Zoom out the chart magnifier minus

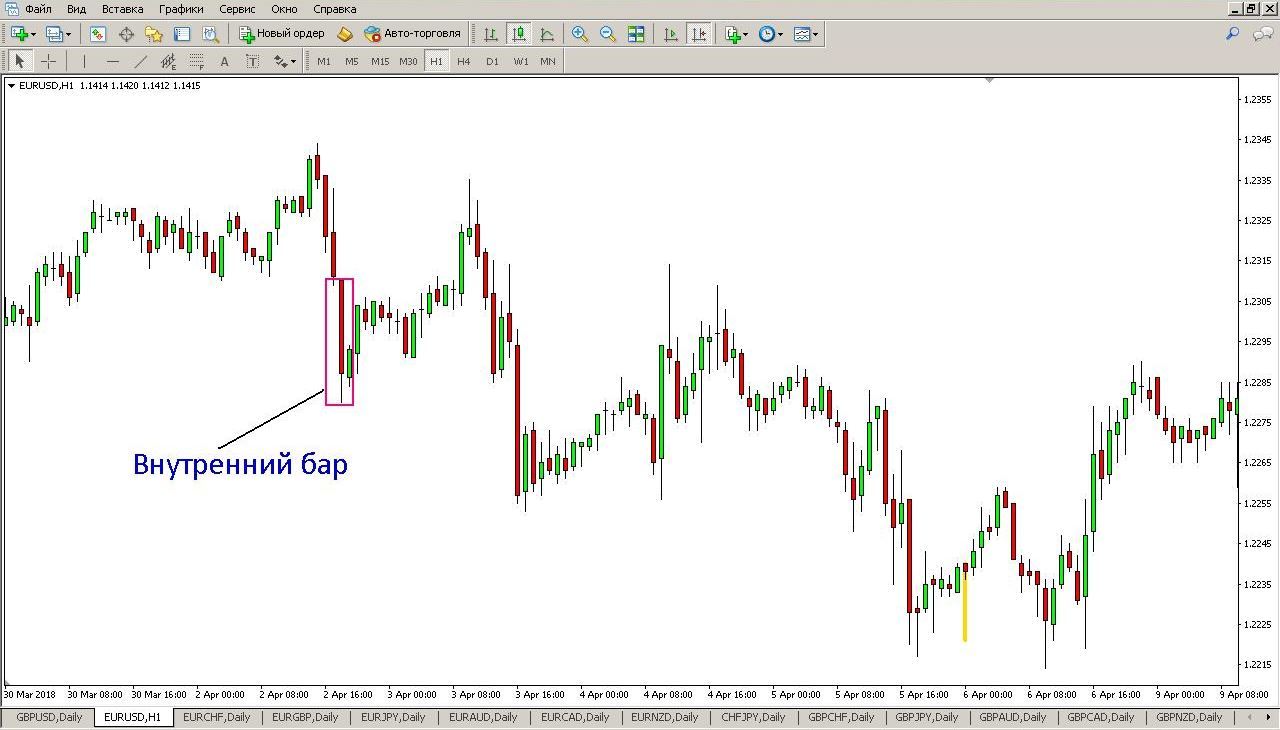coord(607,34)
